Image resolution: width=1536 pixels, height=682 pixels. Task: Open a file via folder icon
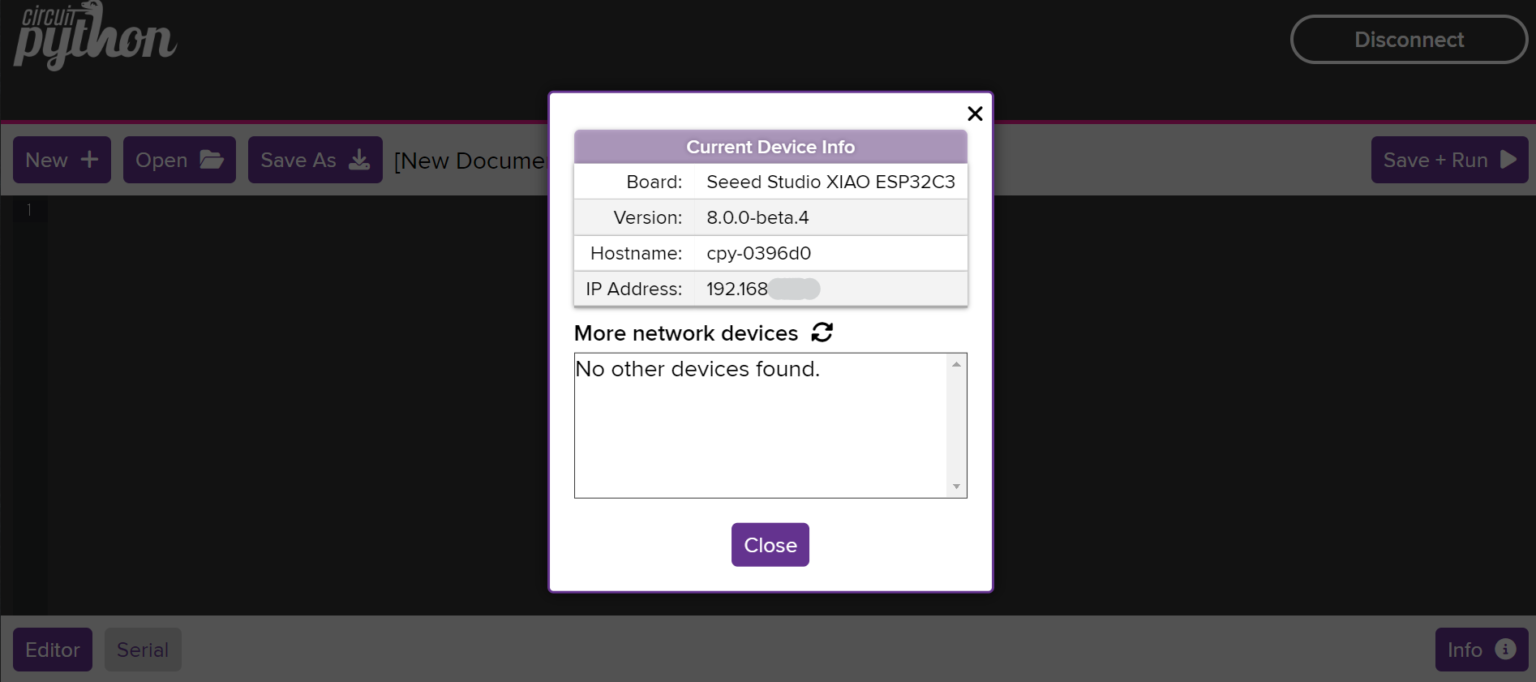coord(211,160)
